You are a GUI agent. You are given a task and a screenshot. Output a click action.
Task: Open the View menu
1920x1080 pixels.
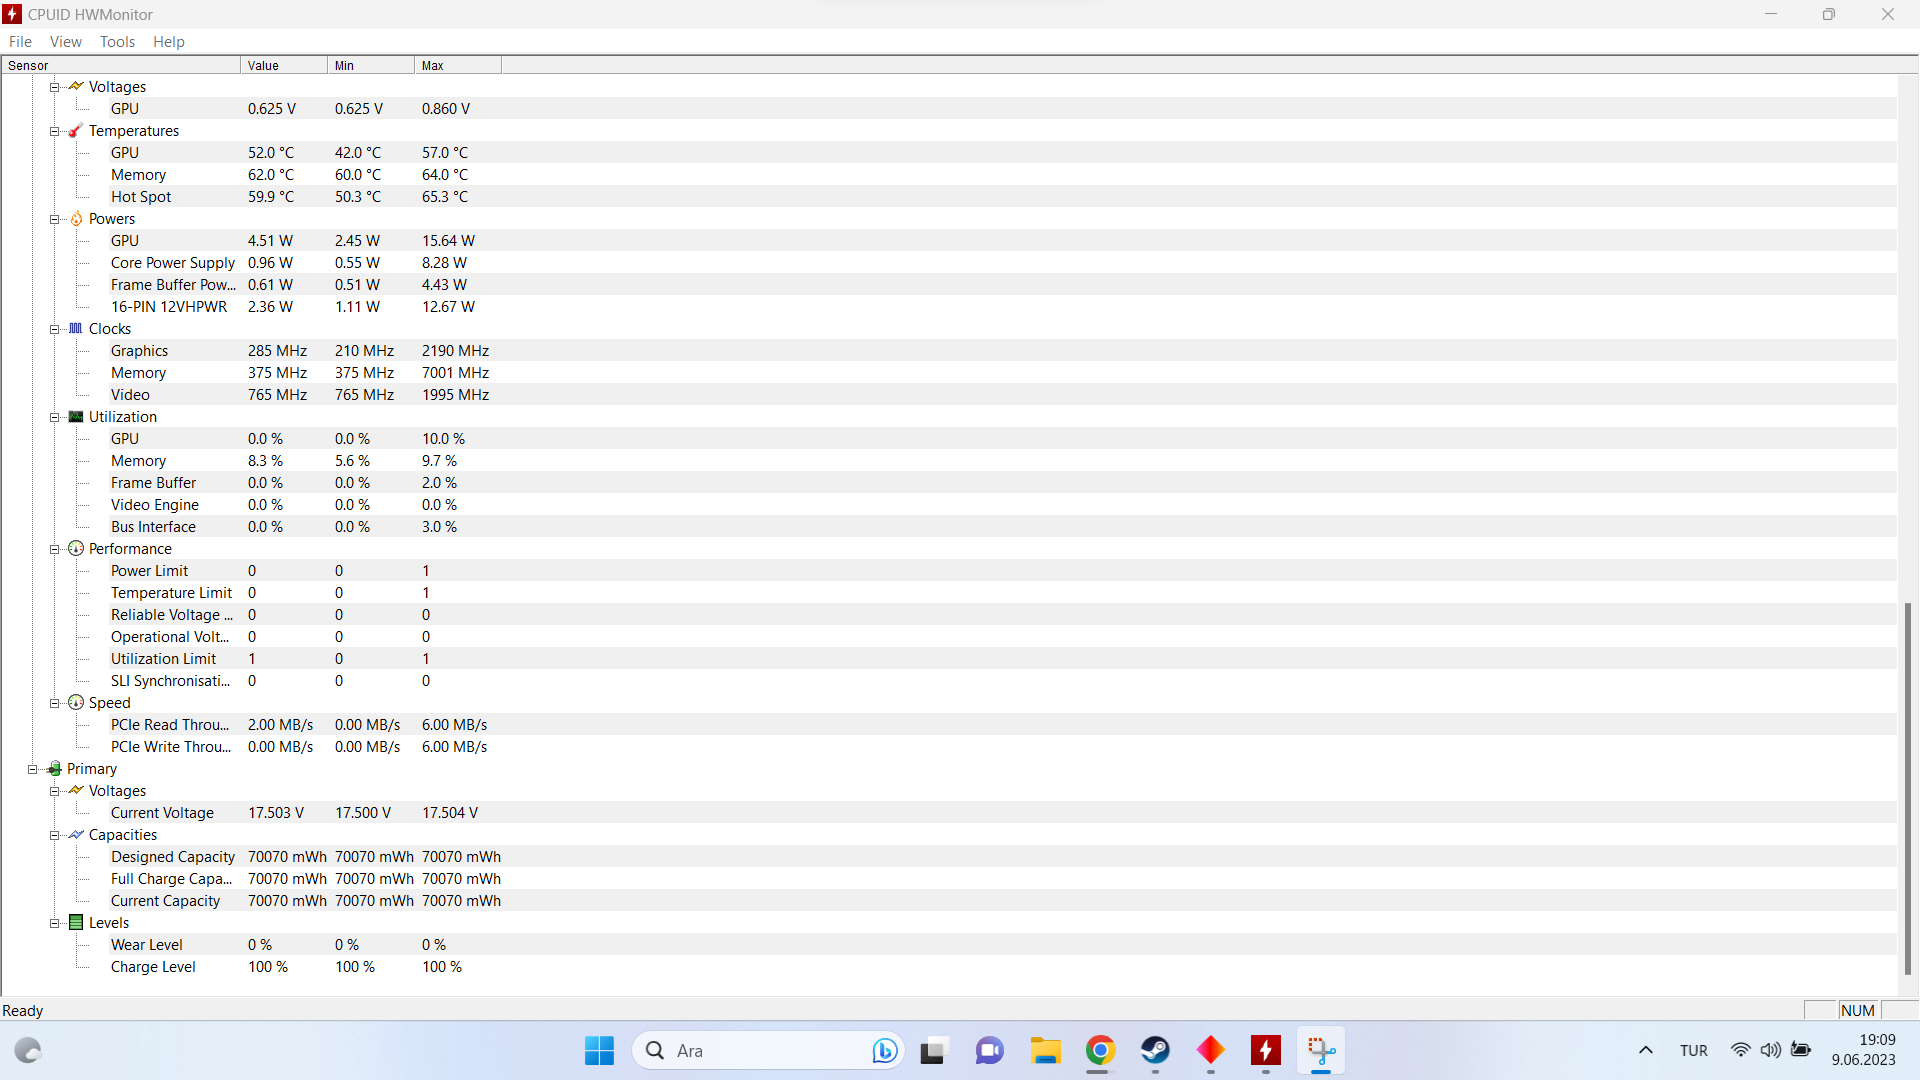pos(66,42)
